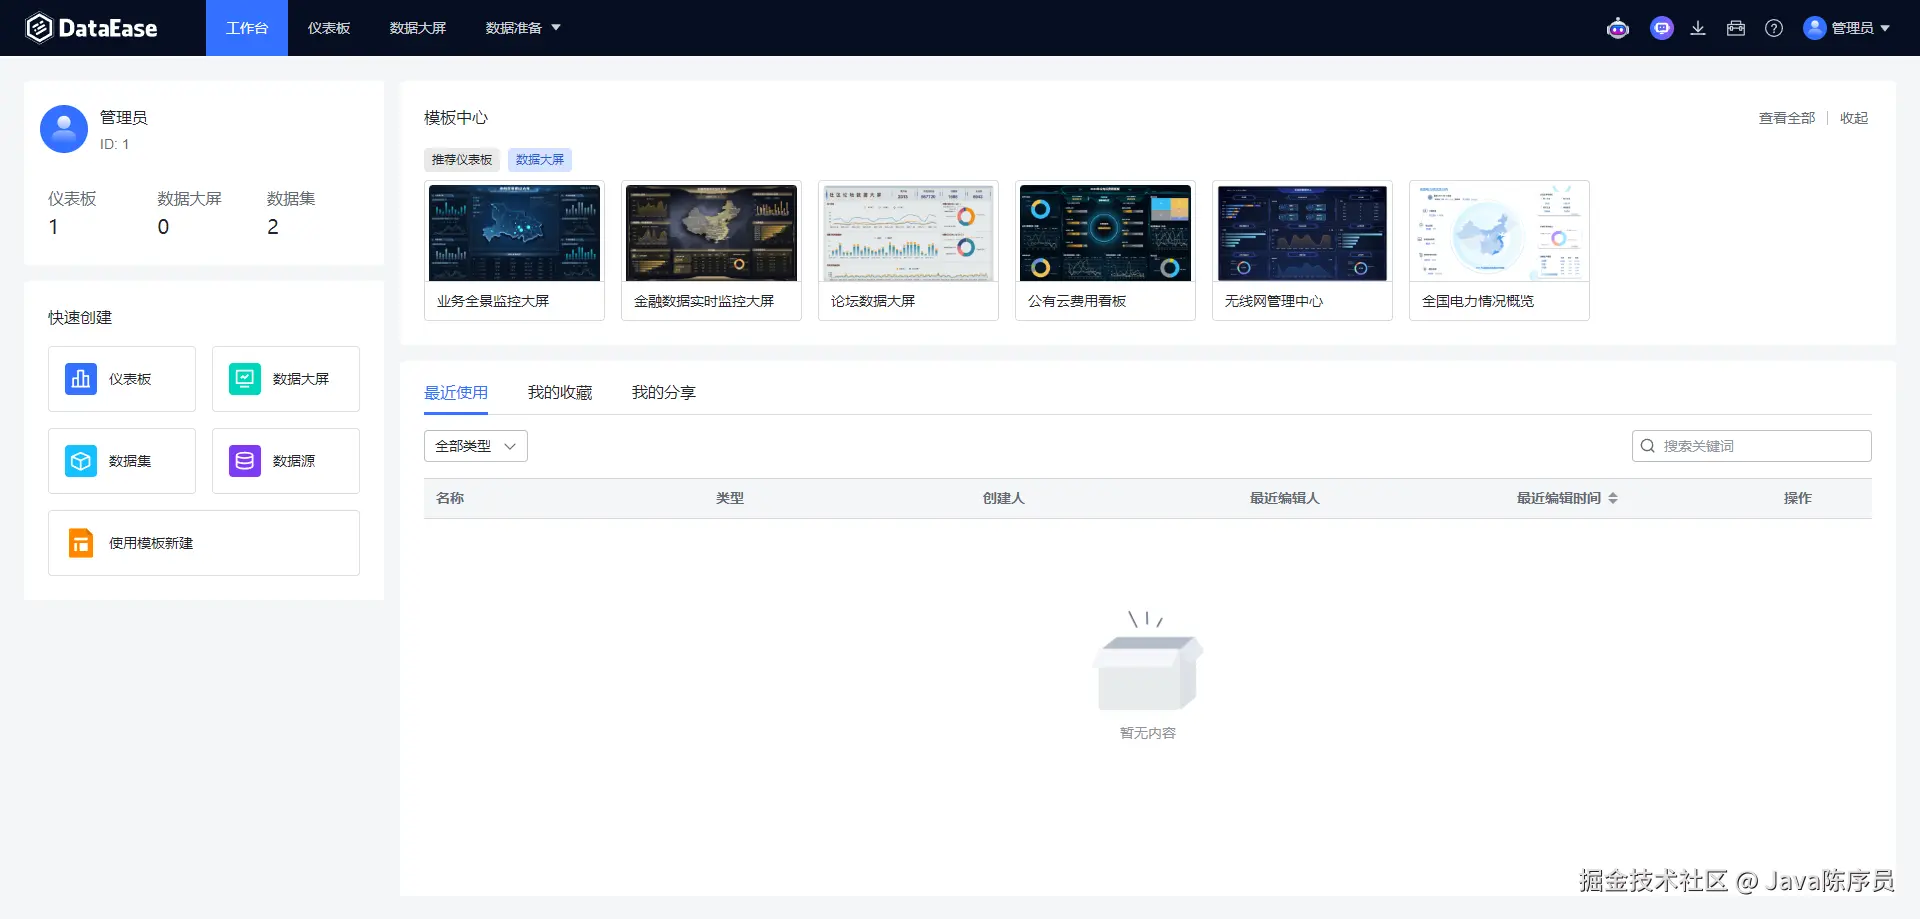The image size is (1920, 919).
Task: Click the blue 仪表板 chart icon
Action: pos(81,379)
